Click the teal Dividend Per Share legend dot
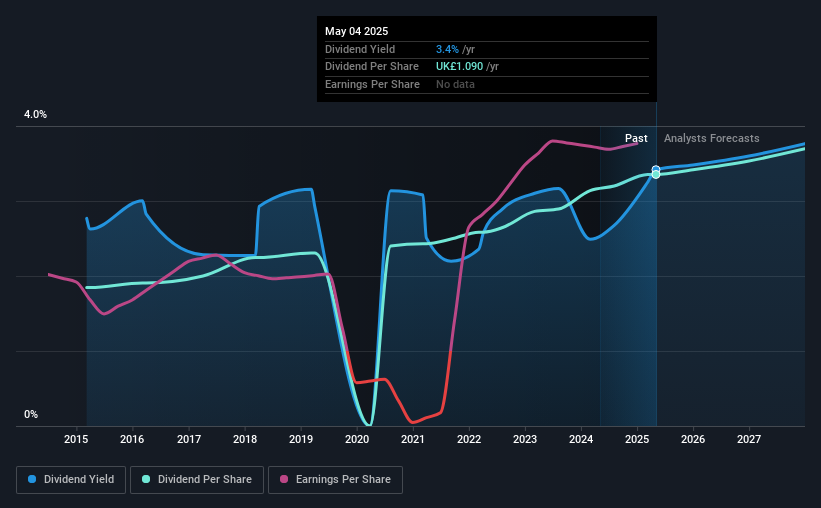The width and height of the screenshot is (821, 508). pos(146,479)
